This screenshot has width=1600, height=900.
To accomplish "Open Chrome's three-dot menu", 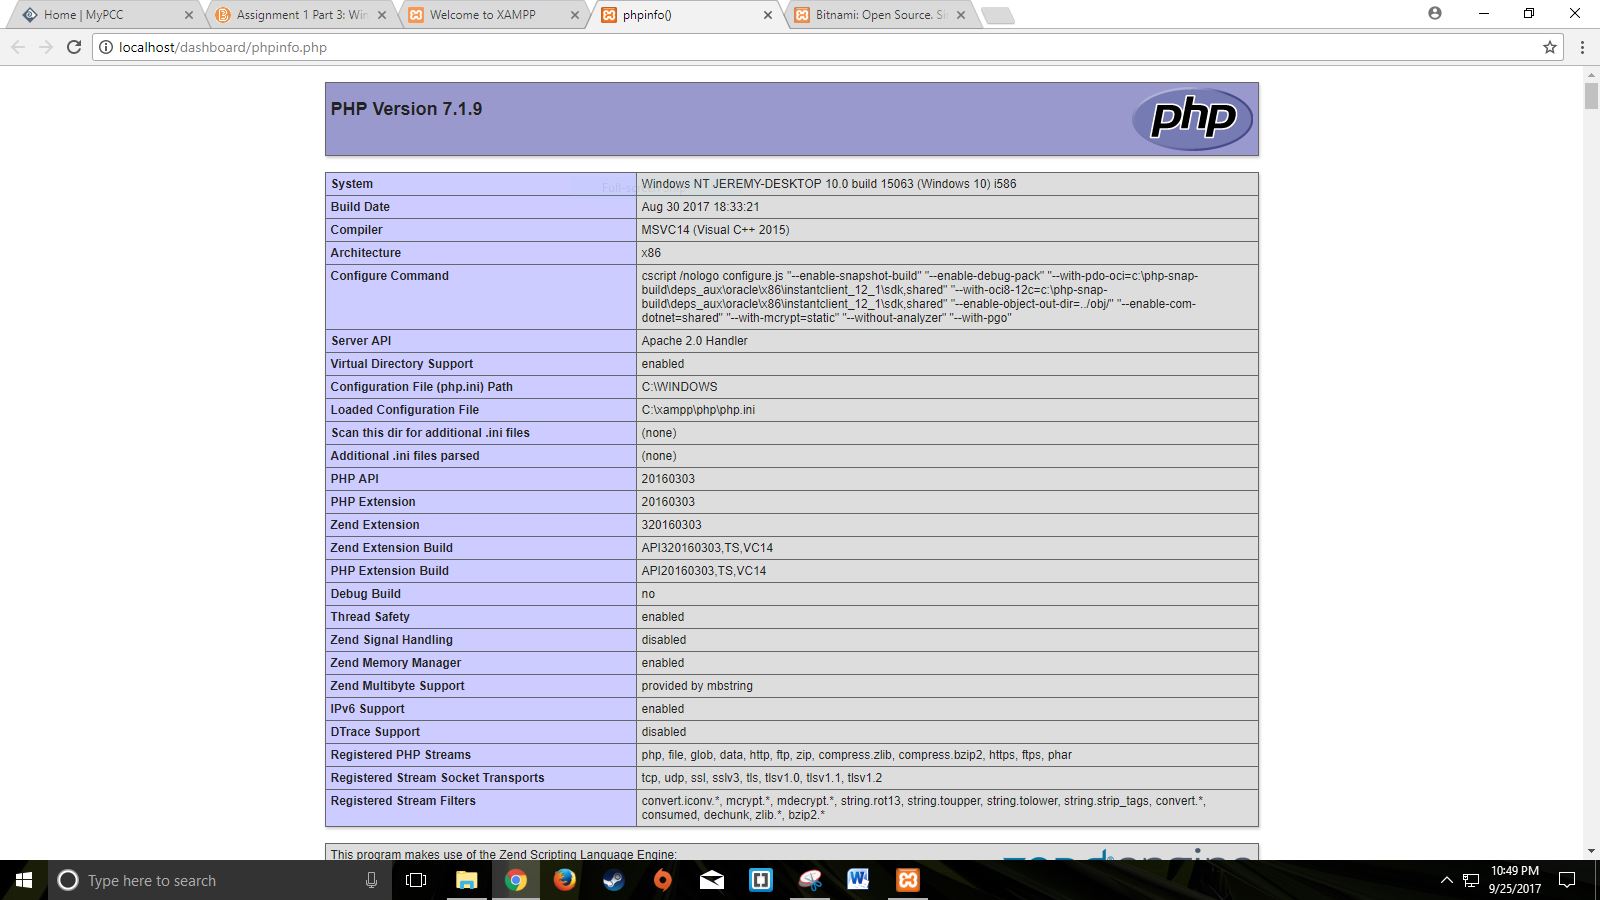I will coord(1582,47).
